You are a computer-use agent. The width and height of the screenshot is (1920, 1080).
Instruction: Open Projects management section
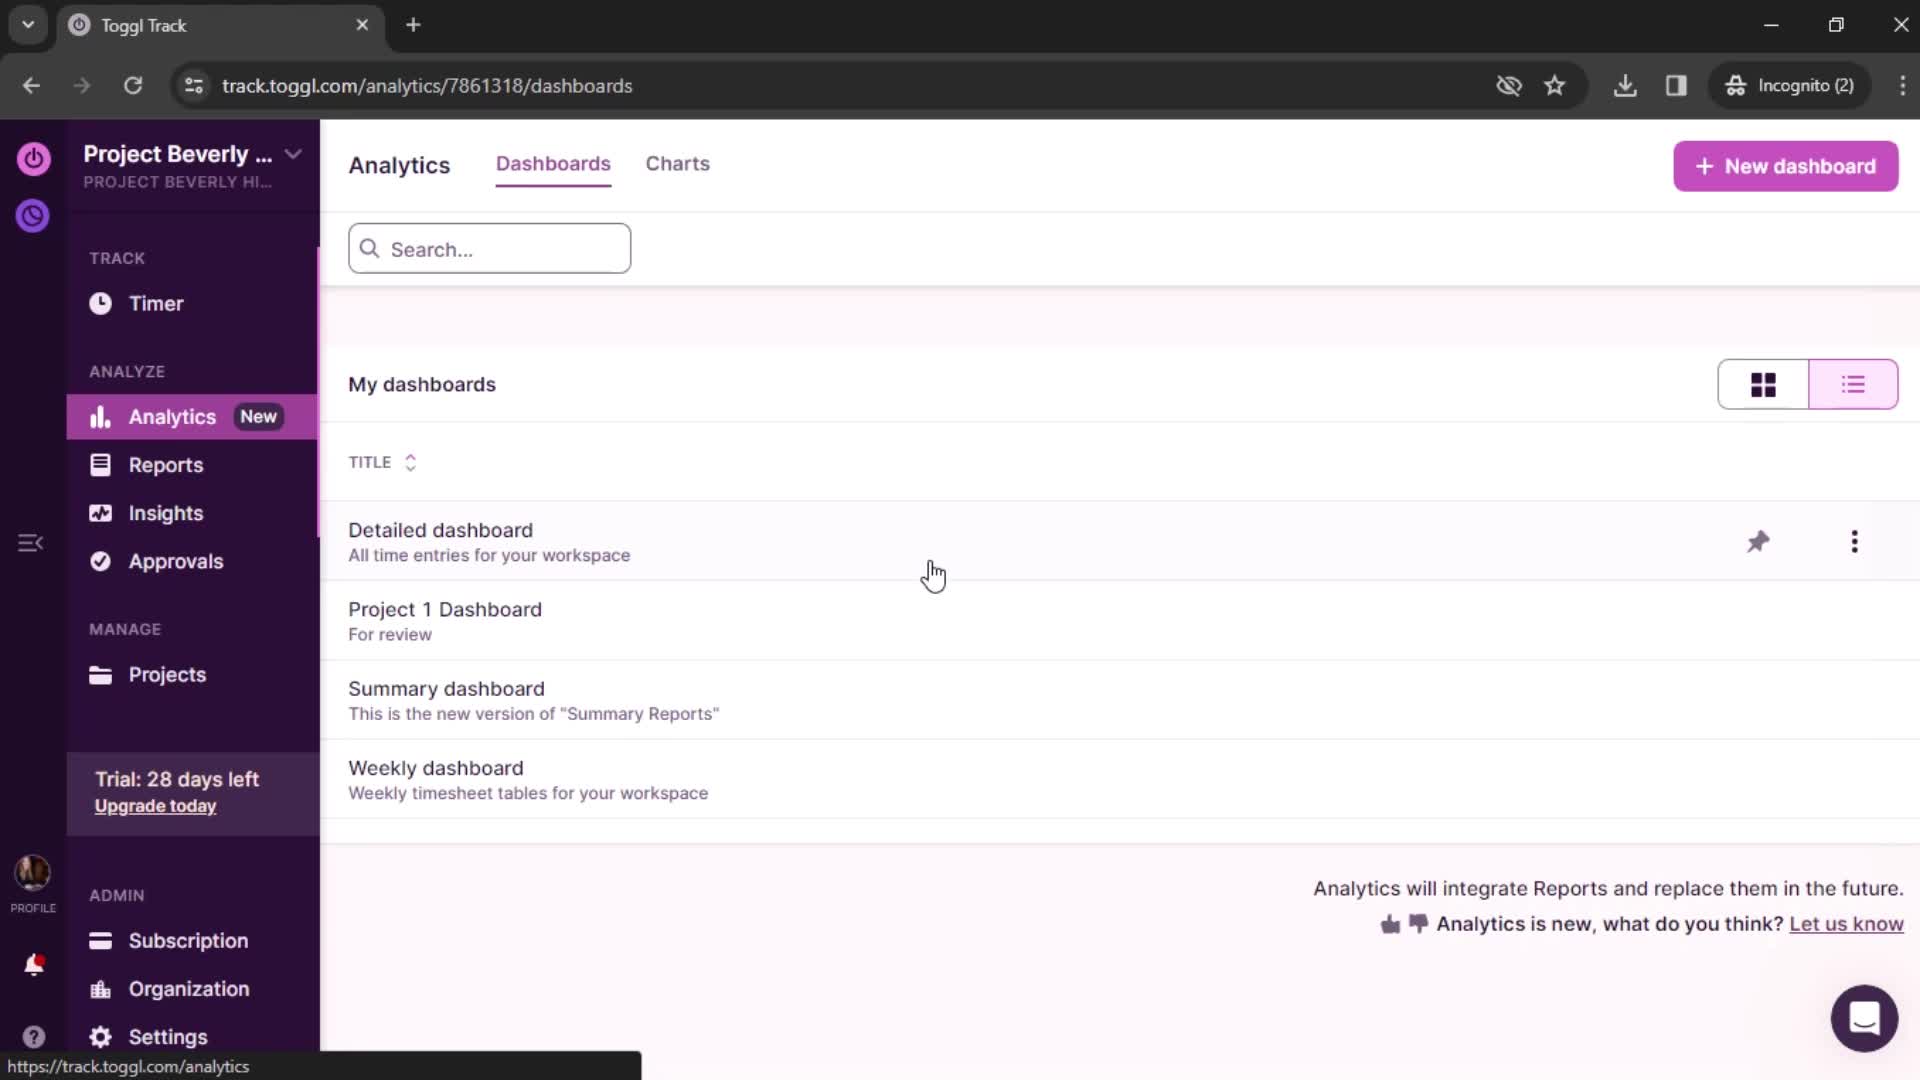[166, 674]
